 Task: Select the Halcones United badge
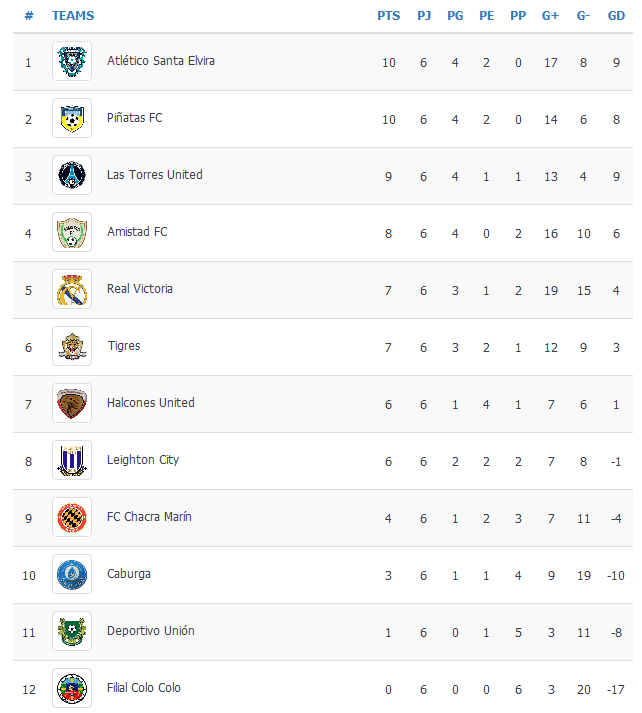pyautogui.click(x=72, y=403)
